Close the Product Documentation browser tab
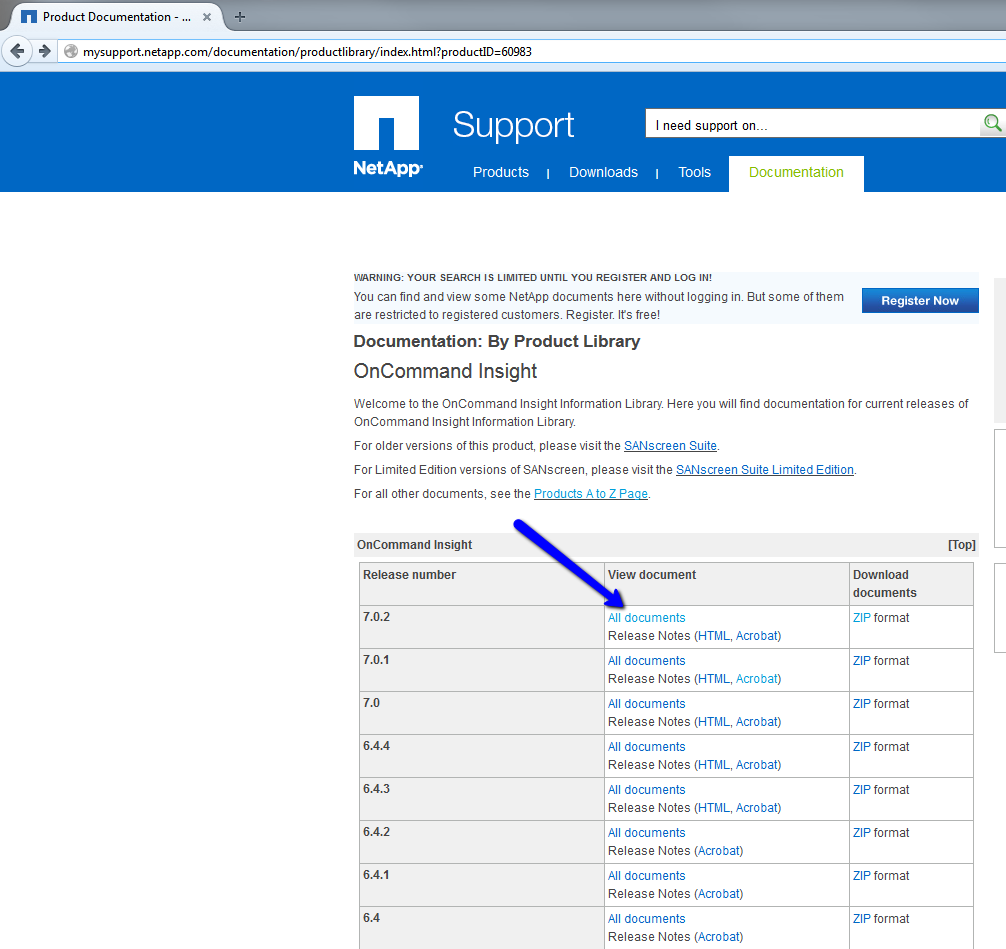 pyautogui.click(x=207, y=17)
